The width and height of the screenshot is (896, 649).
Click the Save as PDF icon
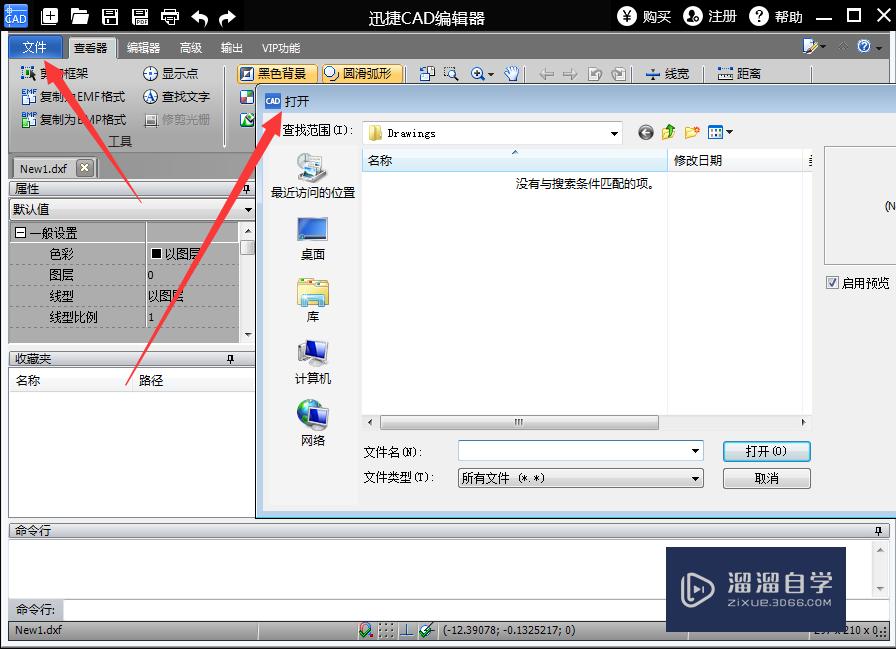pyautogui.click(x=140, y=17)
